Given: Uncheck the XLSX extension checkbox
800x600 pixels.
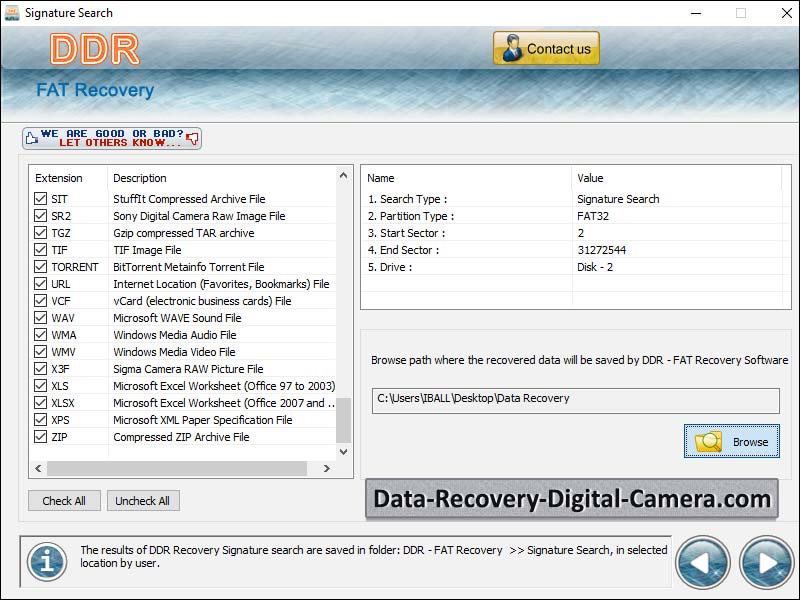Looking at the screenshot, I should [x=41, y=403].
